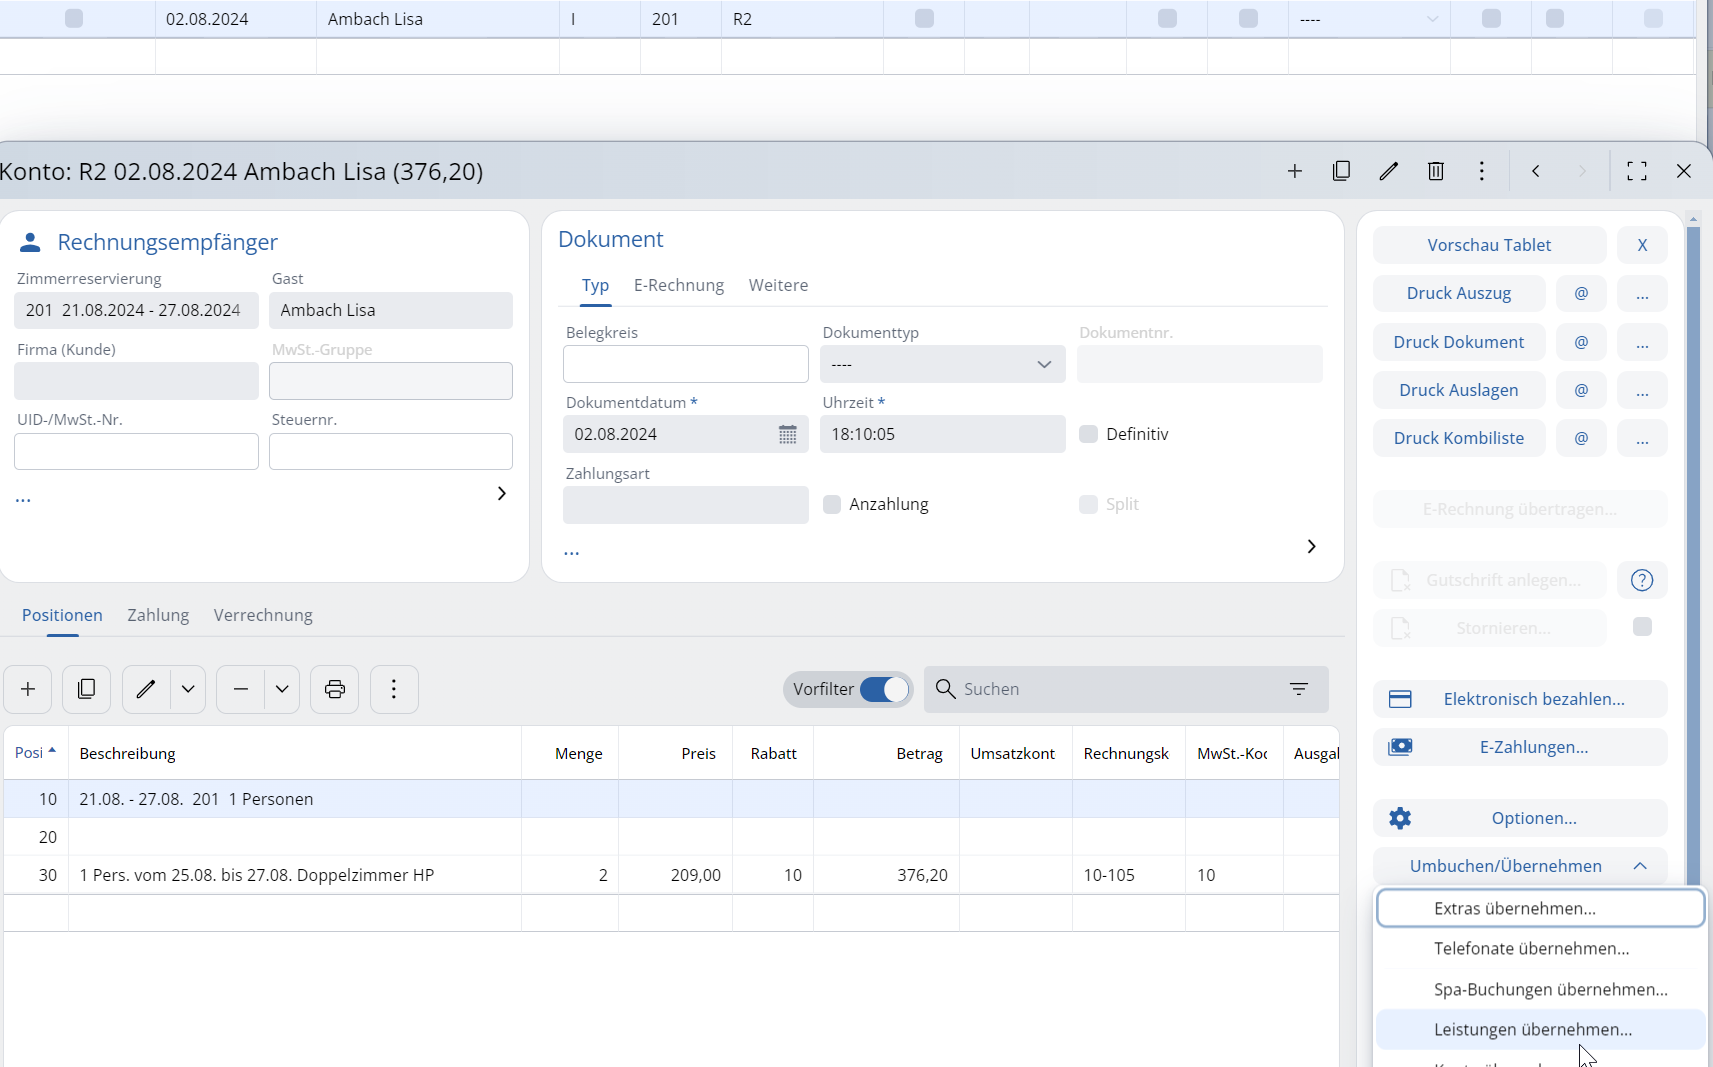The image size is (1713, 1067).
Task: Click the Druck Dokument button
Action: [1458, 342]
